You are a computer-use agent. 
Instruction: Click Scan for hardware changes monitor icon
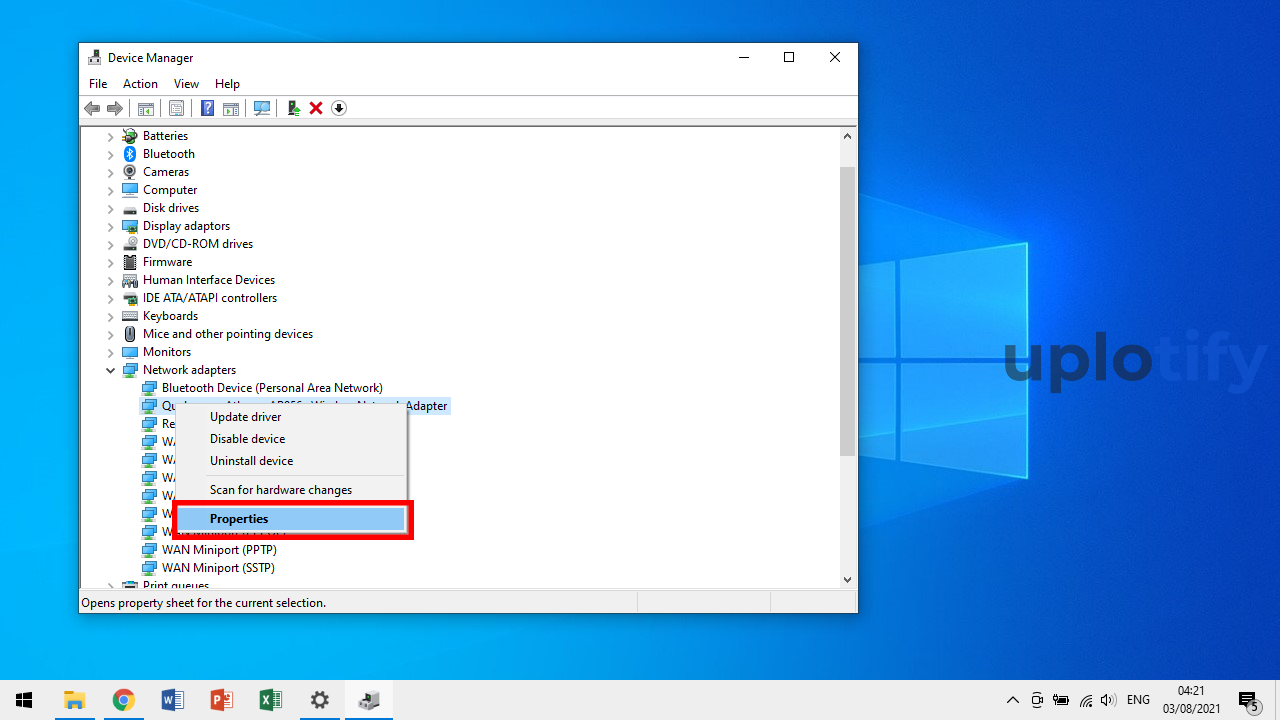[262, 108]
